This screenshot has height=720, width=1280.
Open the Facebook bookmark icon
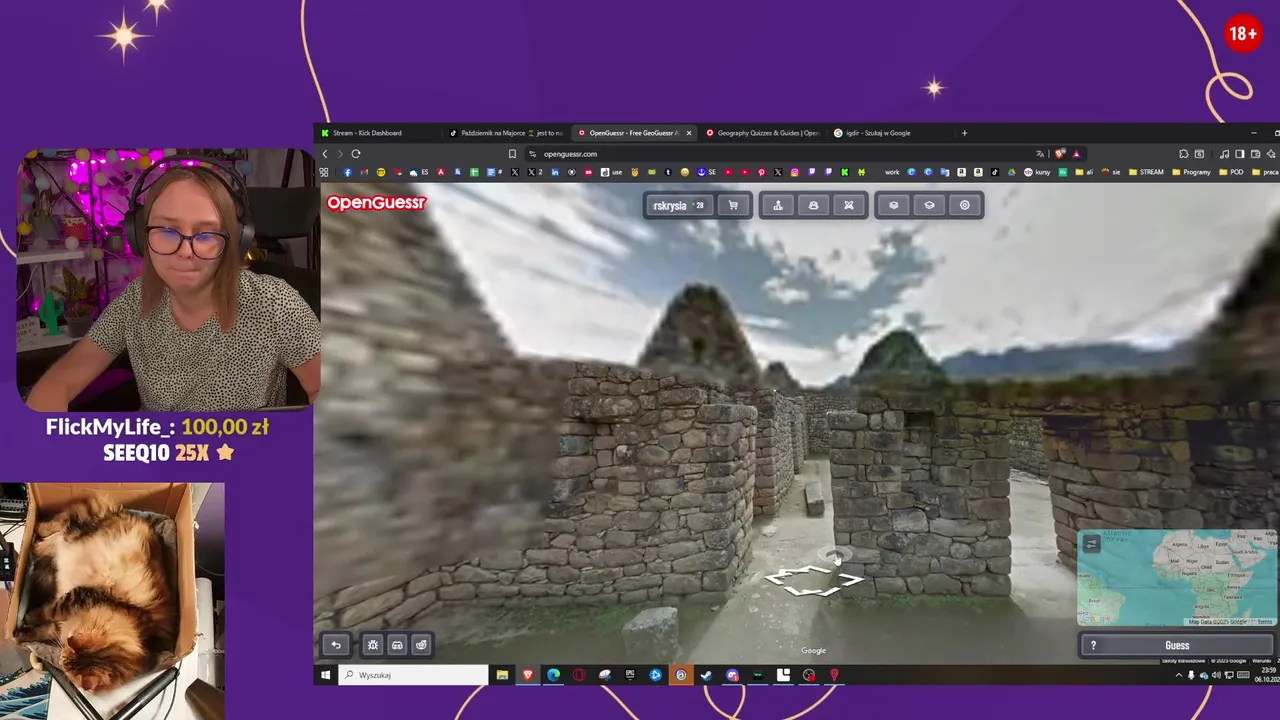click(x=347, y=172)
